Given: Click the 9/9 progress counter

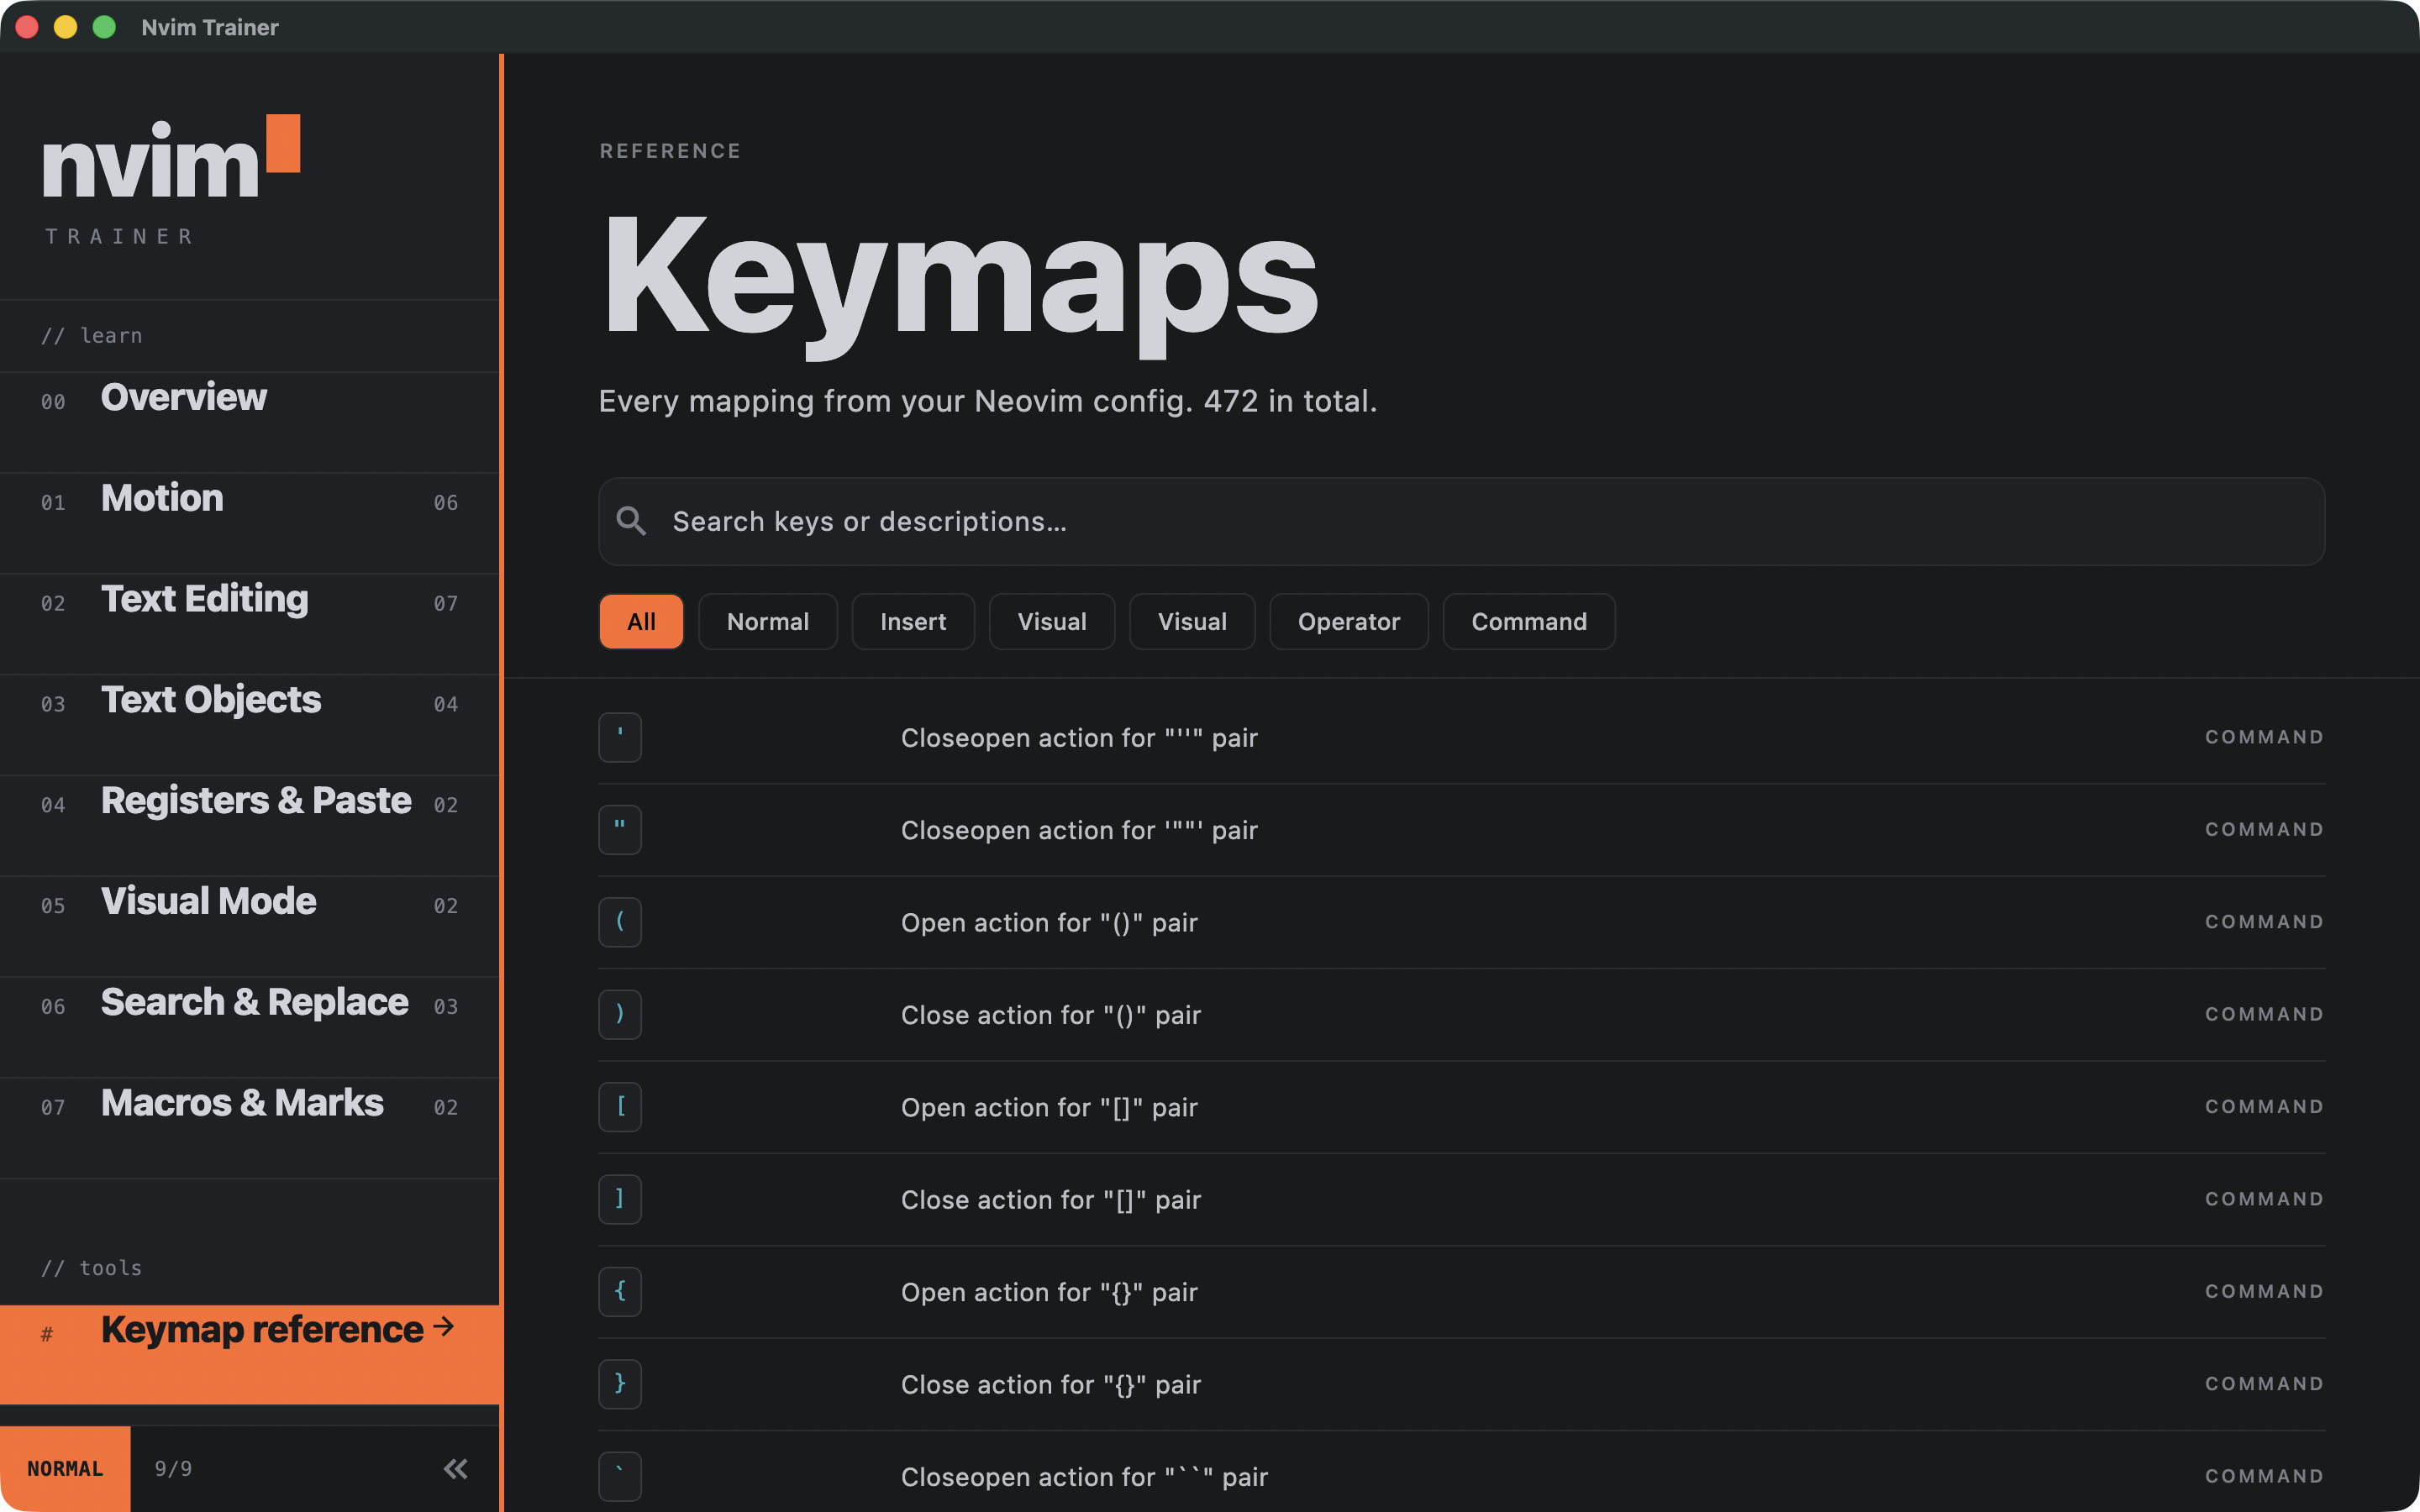Looking at the screenshot, I should pyautogui.click(x=173, y=1468).
